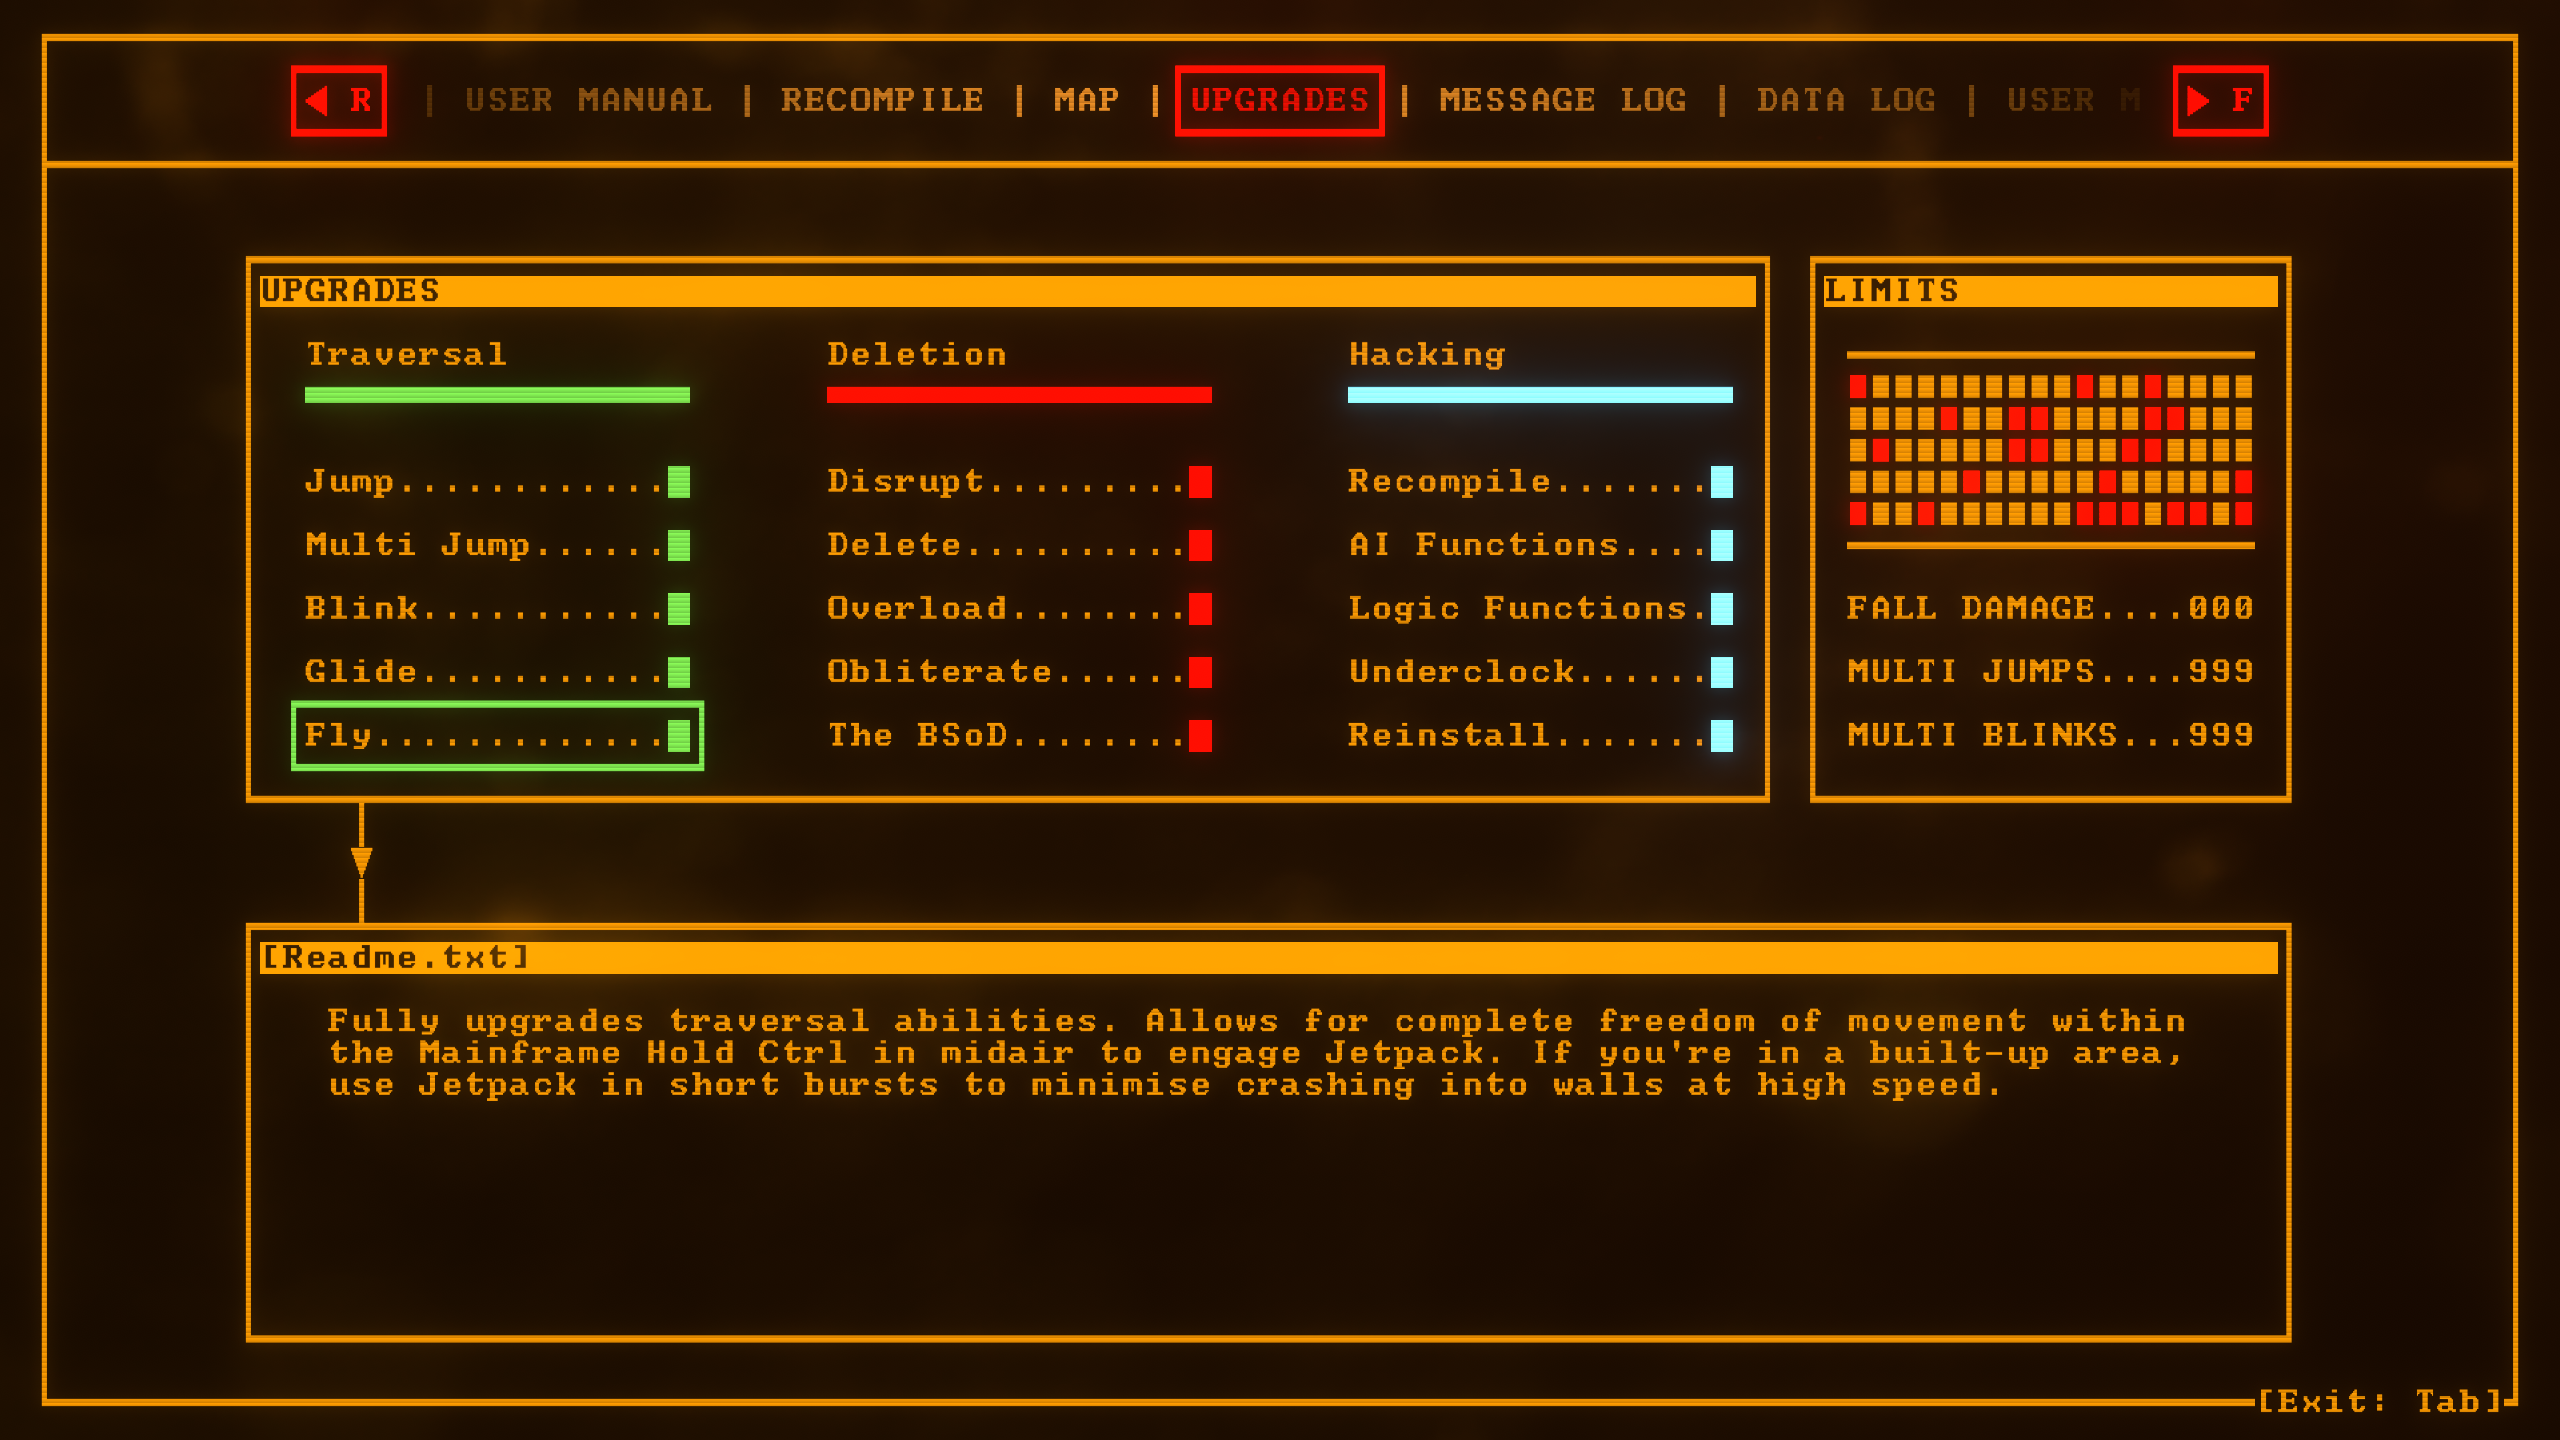Image resolution: width=2560 pixels, height=1440 pixels.
Task: Click the Exit Tab label
Action: tap(2380, 1401)
